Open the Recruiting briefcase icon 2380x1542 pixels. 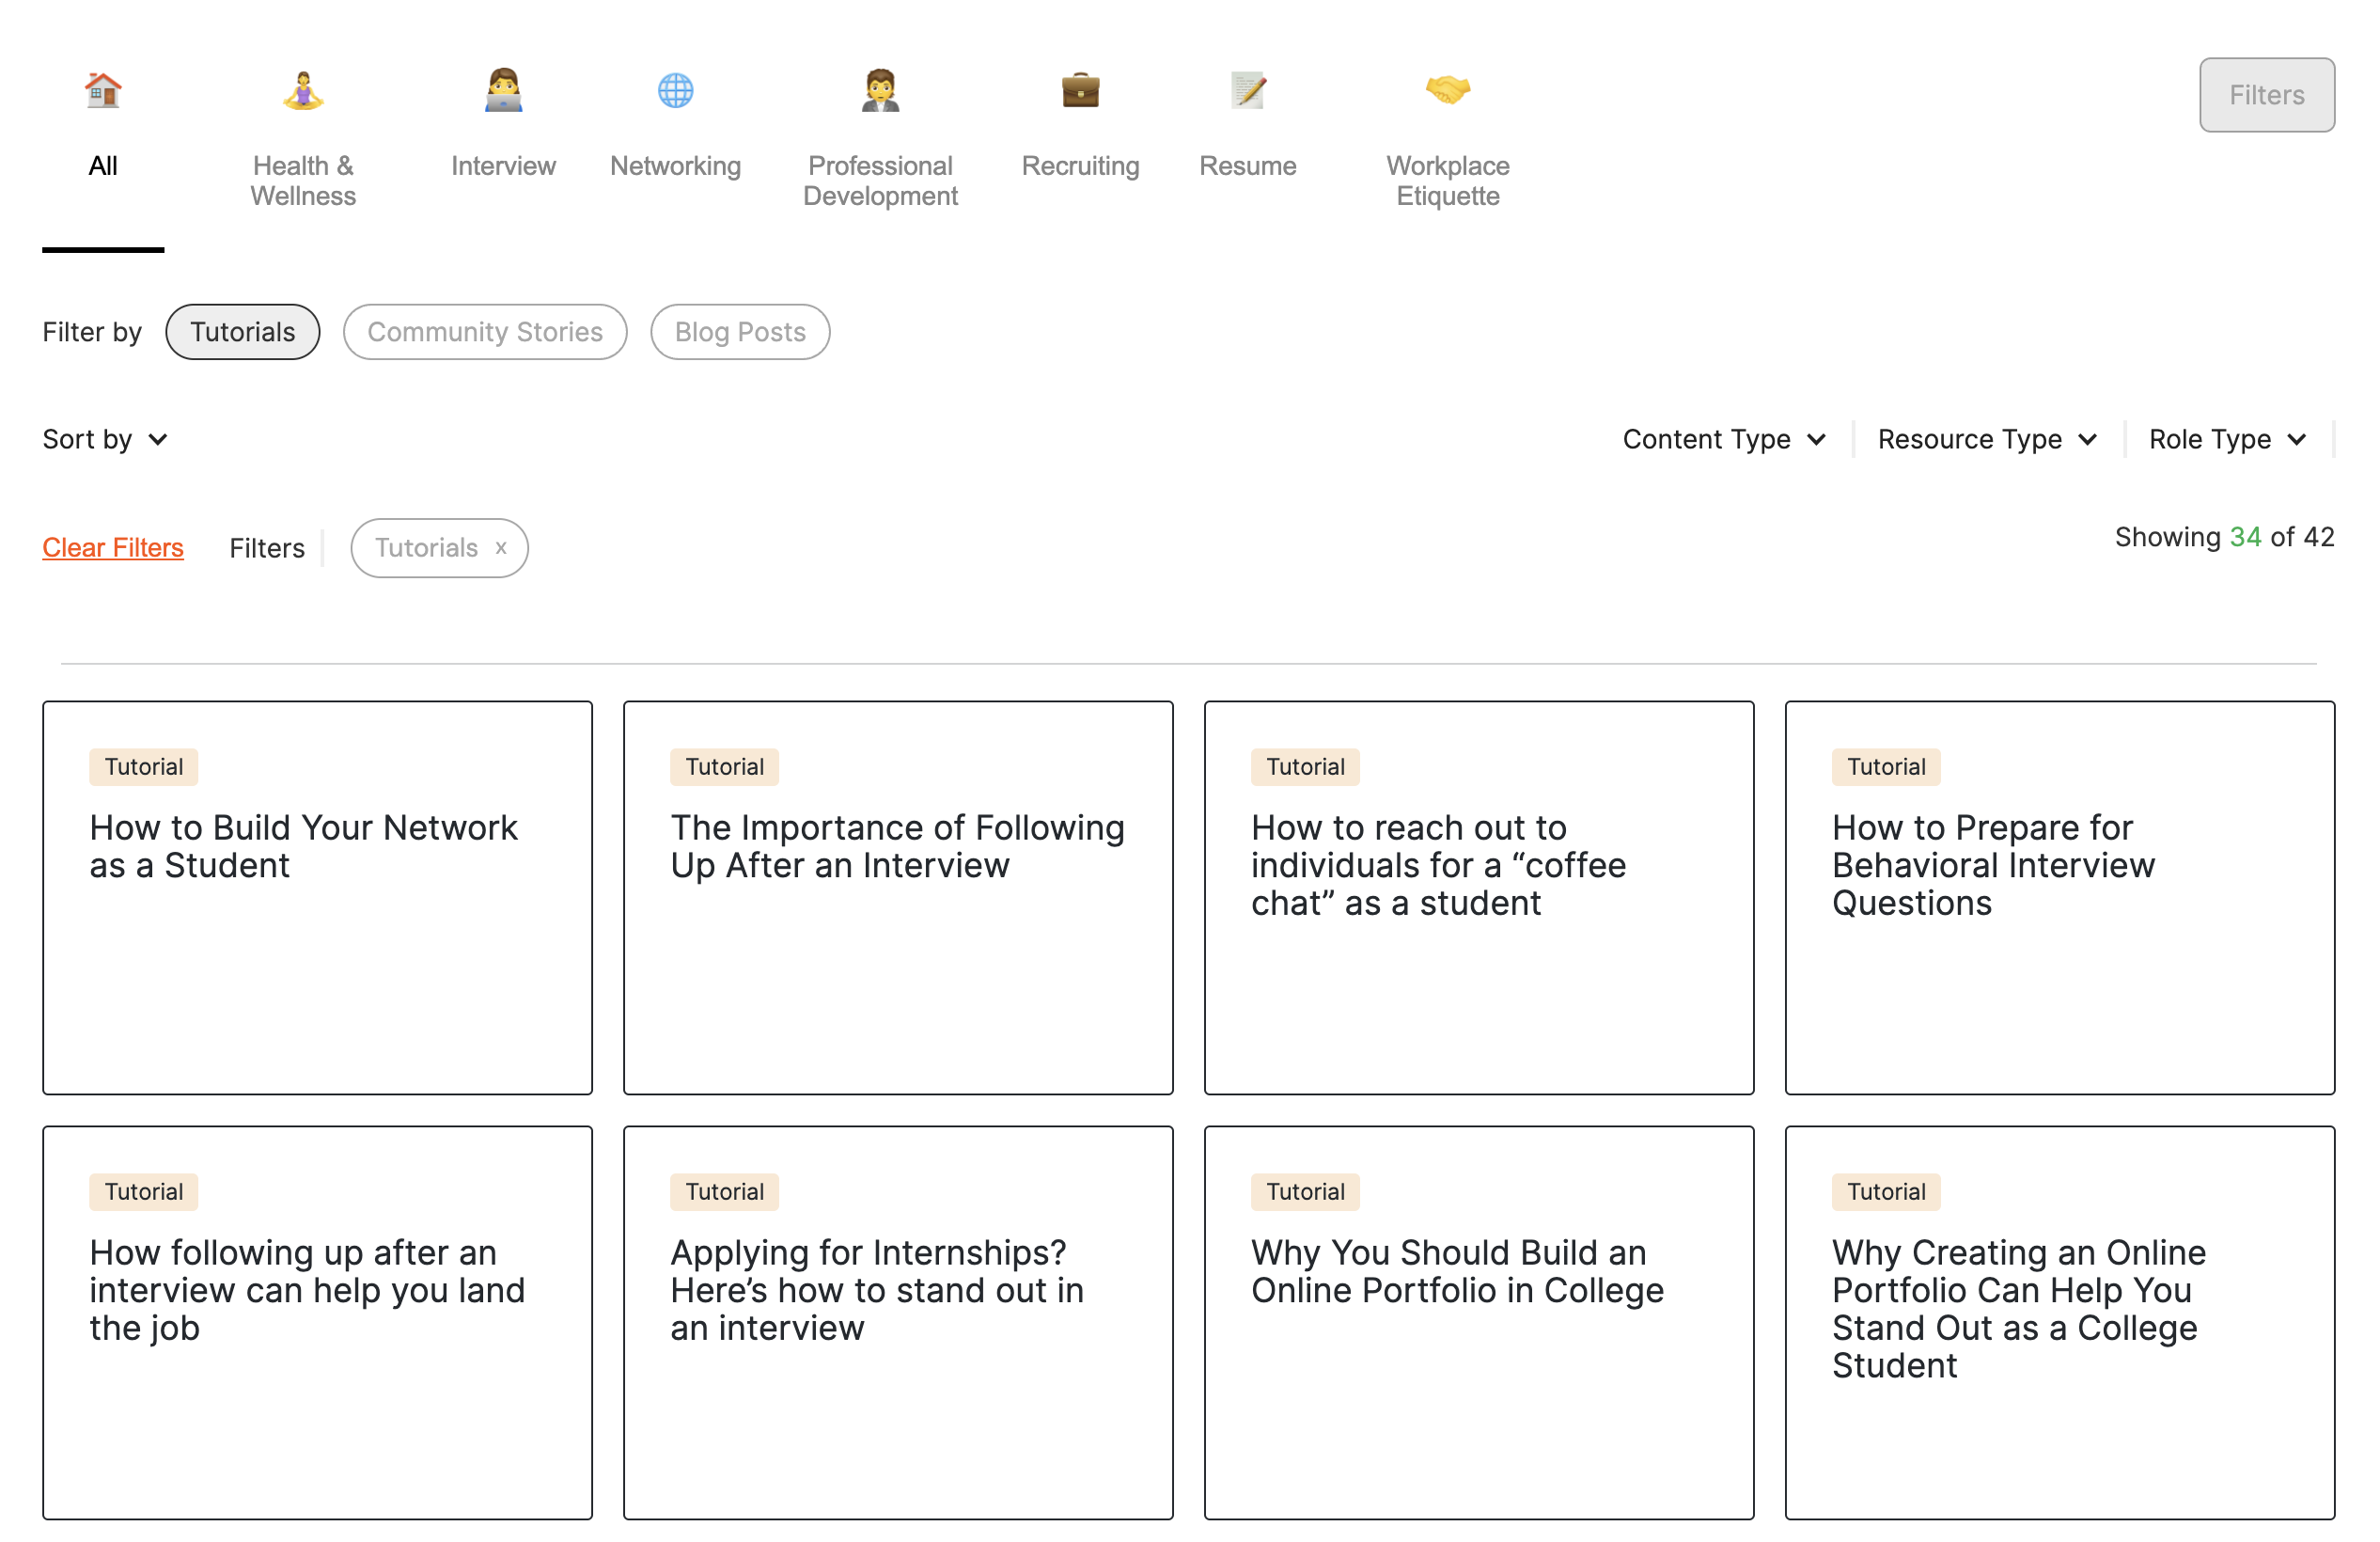tap(1080, 91)
